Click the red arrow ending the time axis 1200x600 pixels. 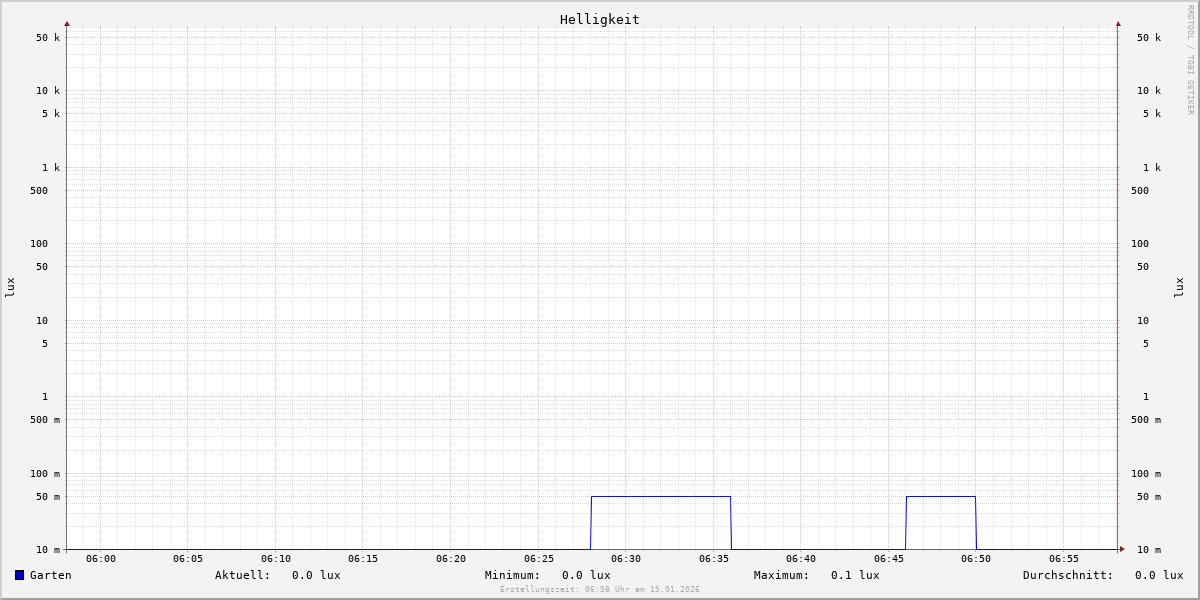point(1122,549)
